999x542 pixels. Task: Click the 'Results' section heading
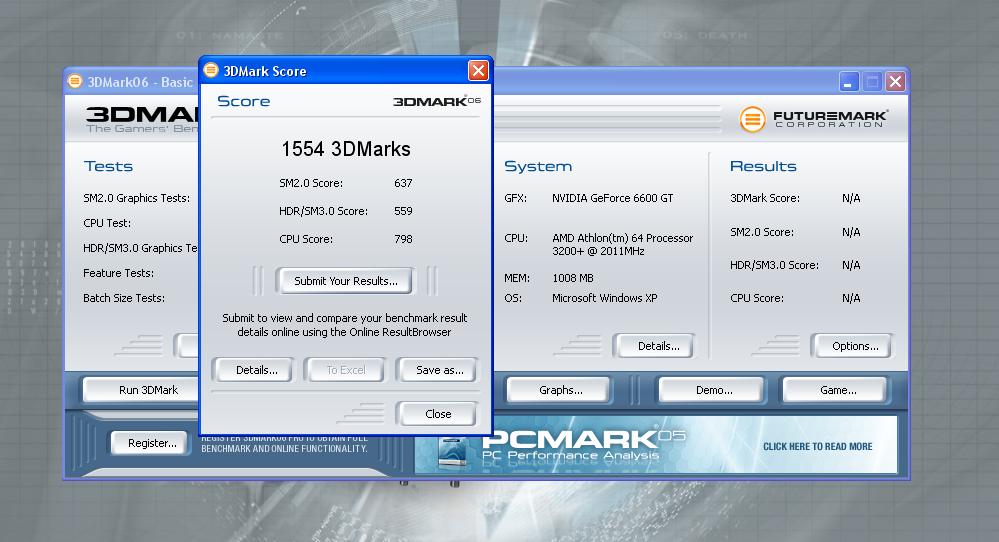pyautogui.click(x=763, y=166)
